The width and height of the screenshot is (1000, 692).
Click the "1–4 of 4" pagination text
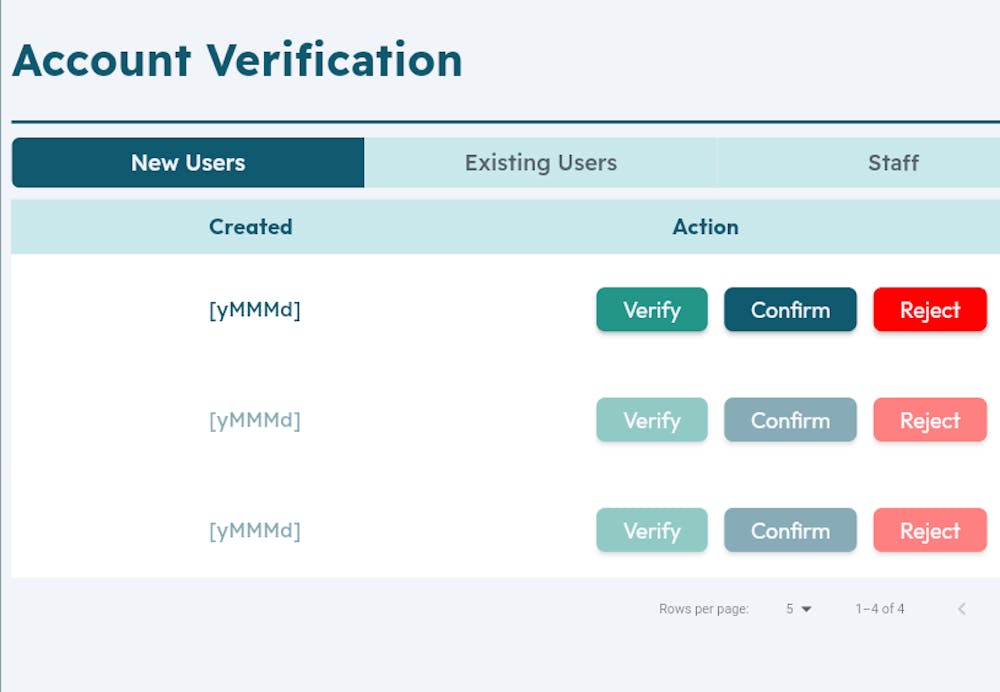pyautogui.click(x=879, y=609)
